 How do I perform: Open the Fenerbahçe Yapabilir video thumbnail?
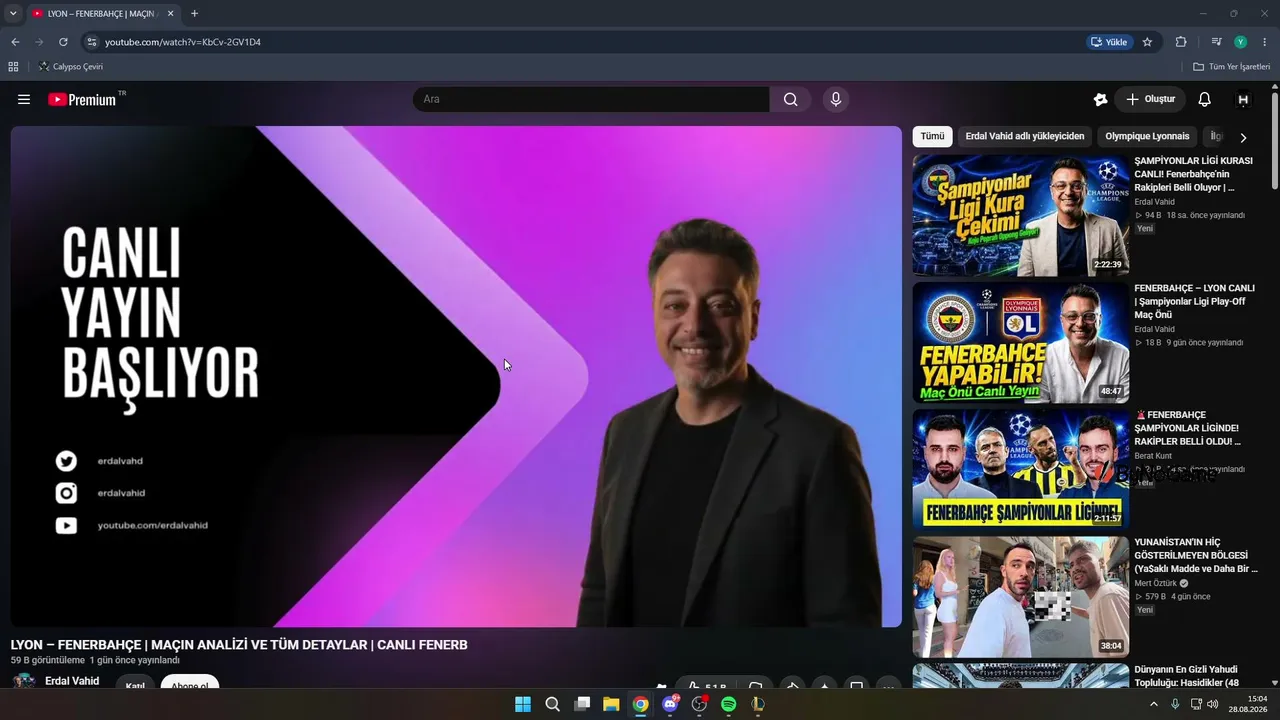(1020, 342)
